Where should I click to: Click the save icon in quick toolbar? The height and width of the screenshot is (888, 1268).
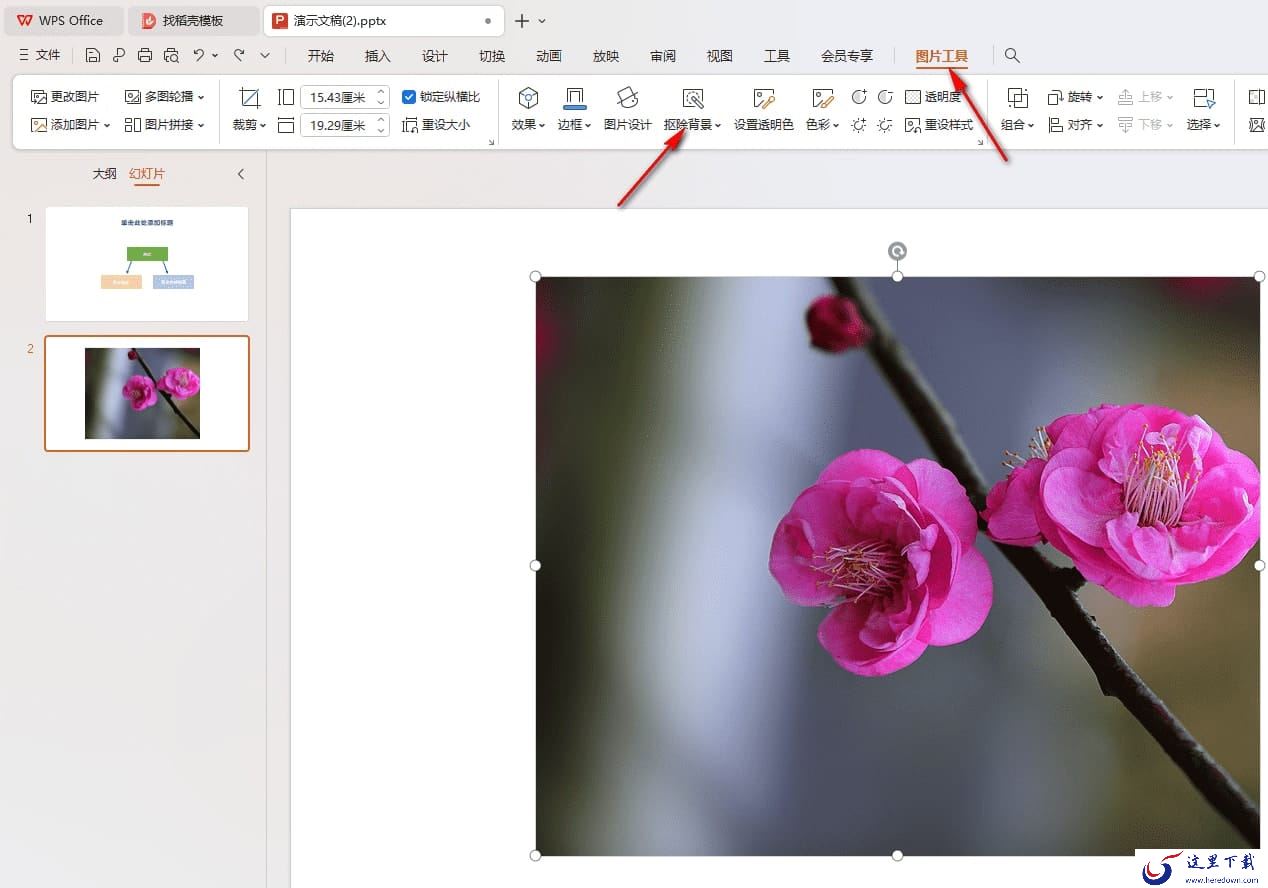point(93,56)
